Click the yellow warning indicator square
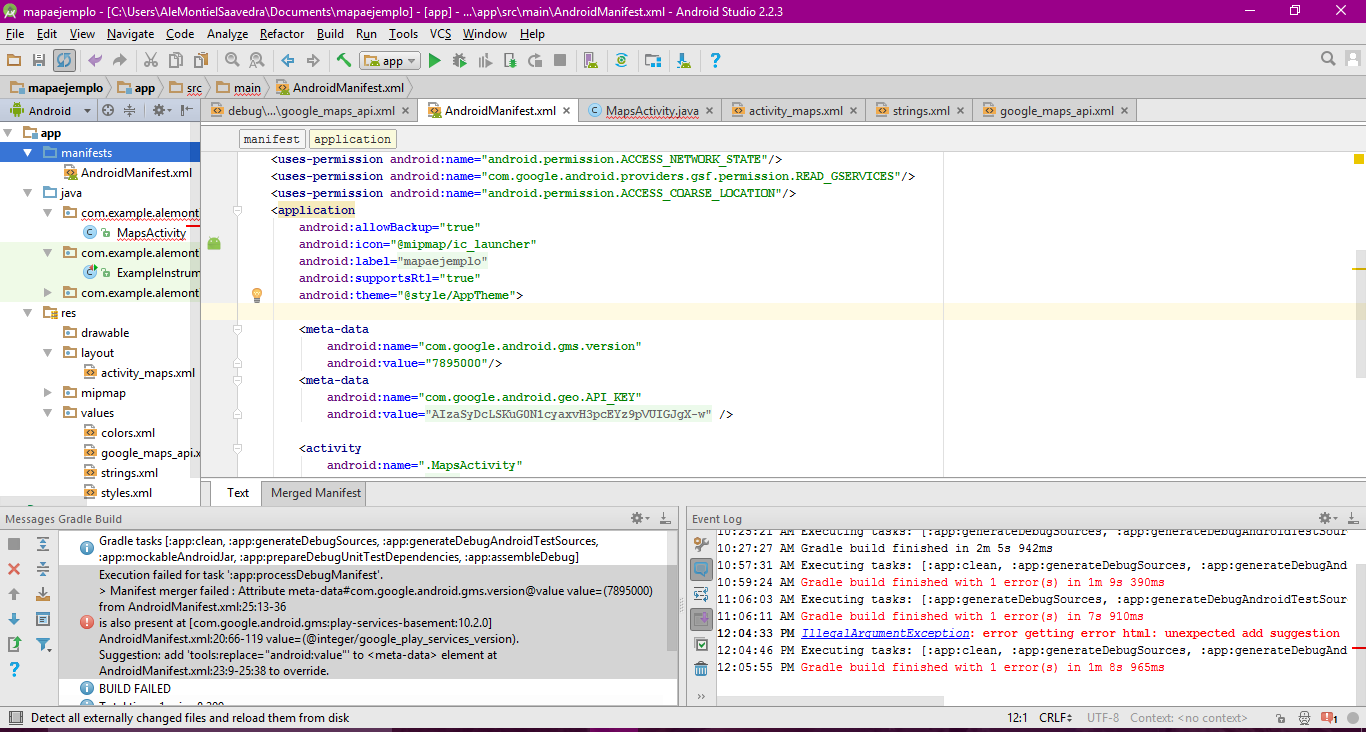Screen dimensions: 1366x732 [x=1359, y=159]
